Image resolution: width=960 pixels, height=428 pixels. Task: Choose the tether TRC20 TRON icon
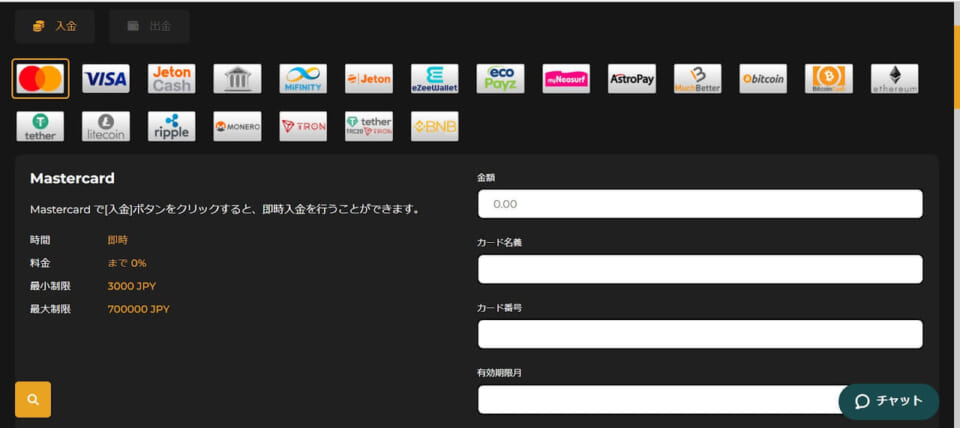[x=369, y=126]
